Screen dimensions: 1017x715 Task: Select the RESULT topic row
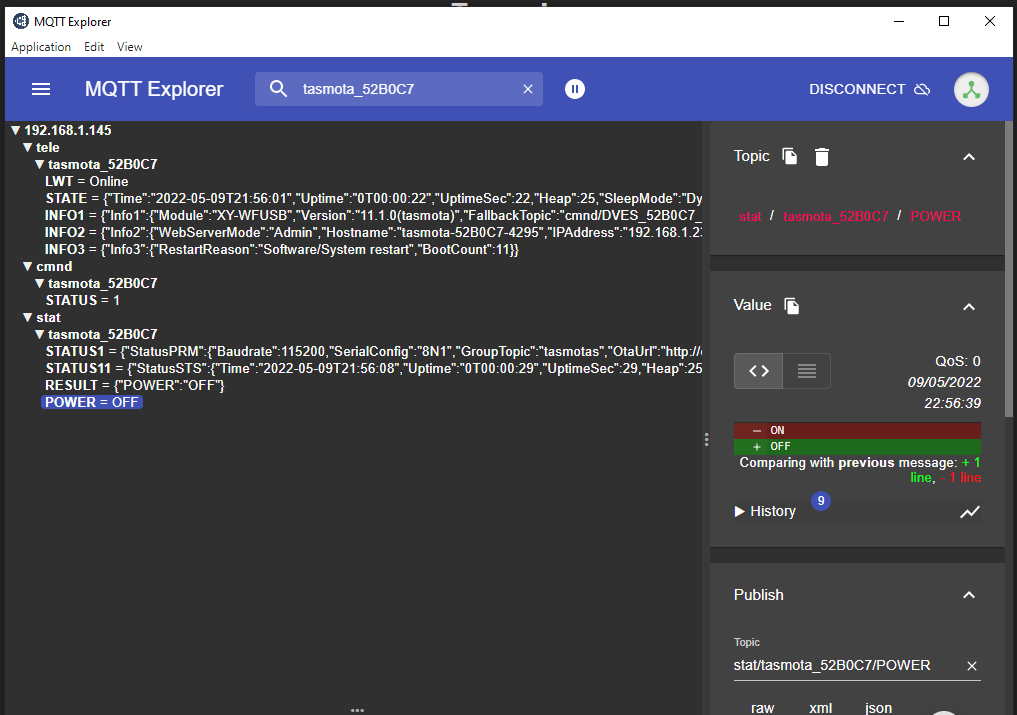click(134, 385)
